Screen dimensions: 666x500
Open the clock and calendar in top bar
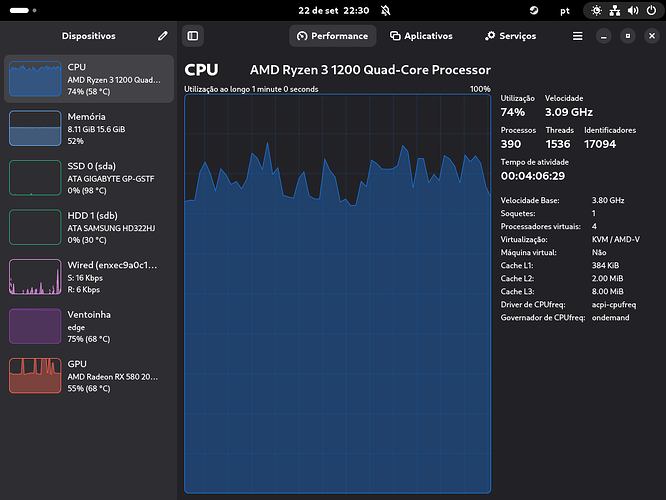tap(332, 10)
